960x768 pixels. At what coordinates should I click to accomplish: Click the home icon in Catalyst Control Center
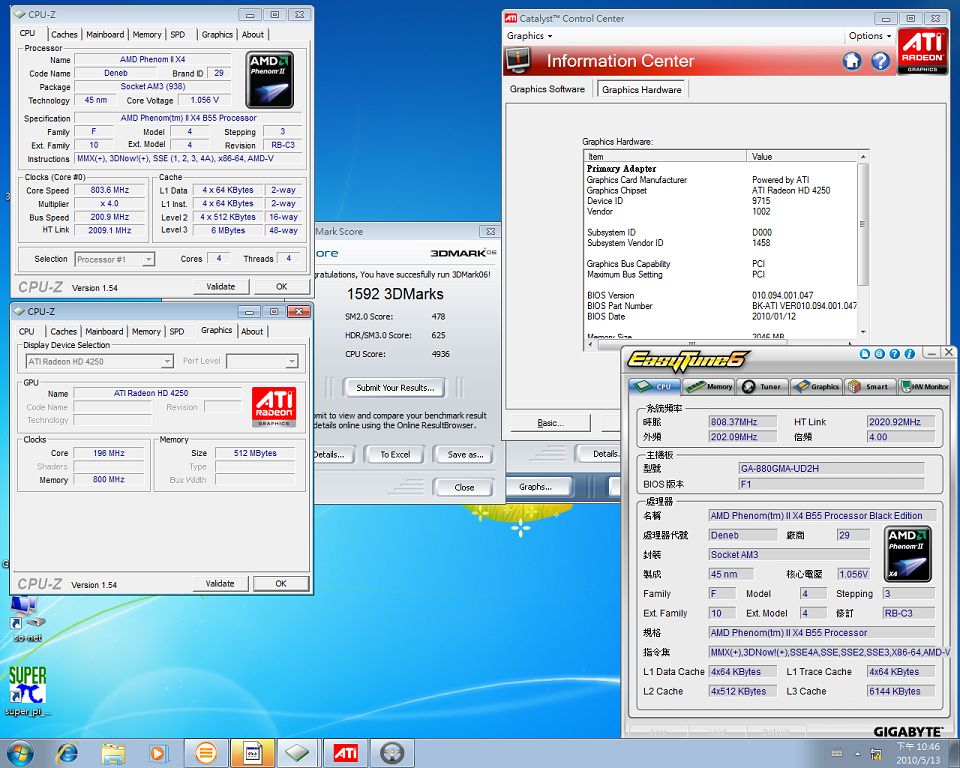tap(852, 61)
